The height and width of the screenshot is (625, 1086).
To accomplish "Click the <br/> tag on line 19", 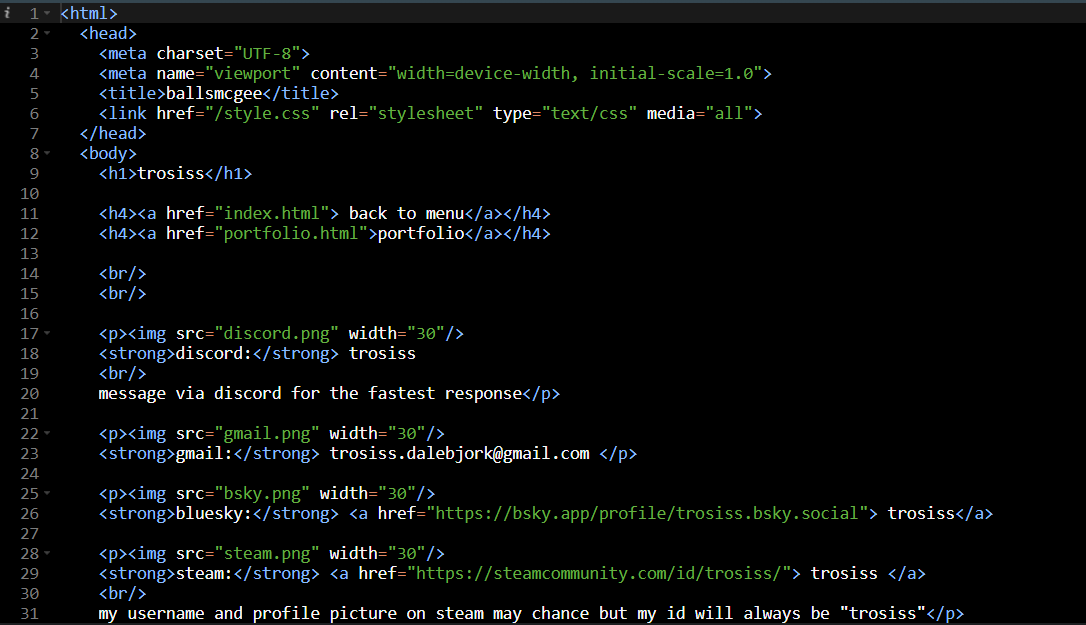I will [x=123, y=373].
